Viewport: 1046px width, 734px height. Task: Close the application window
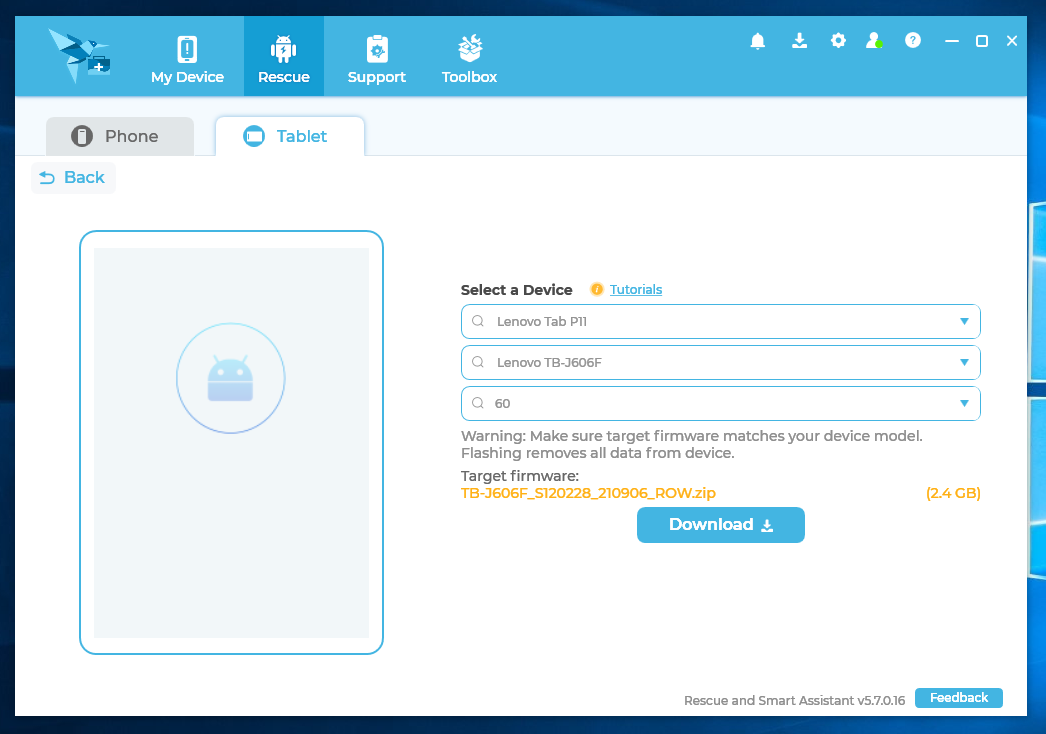tap(1012, 41)
